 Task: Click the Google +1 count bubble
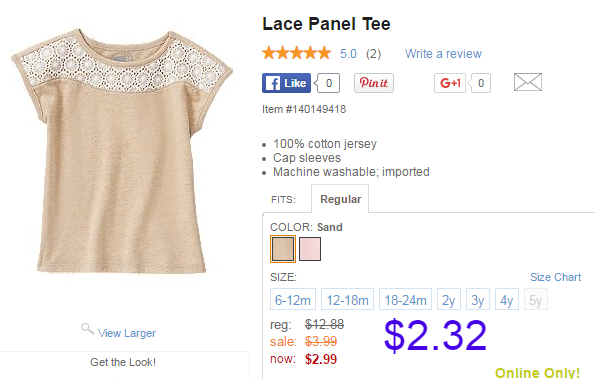point(480,83)
